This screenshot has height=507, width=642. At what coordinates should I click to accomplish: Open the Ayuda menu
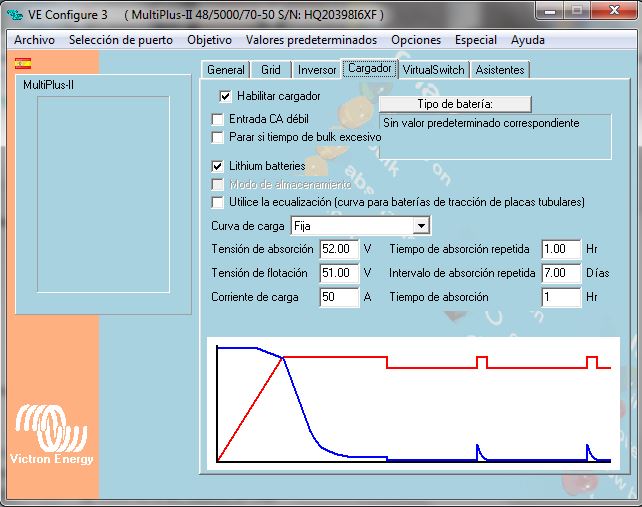click(528, 40)
